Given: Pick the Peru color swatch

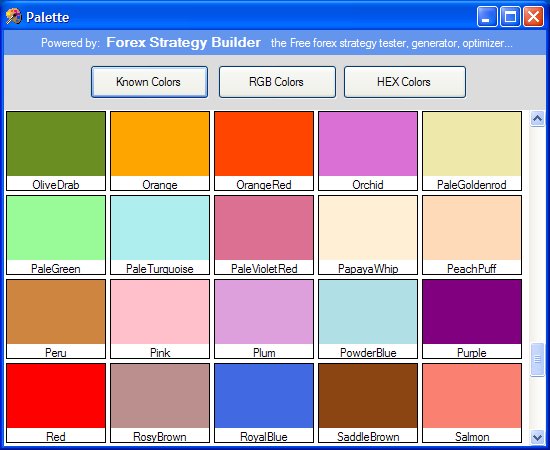Looking at the screenshot, I should (x=56, y=319).
